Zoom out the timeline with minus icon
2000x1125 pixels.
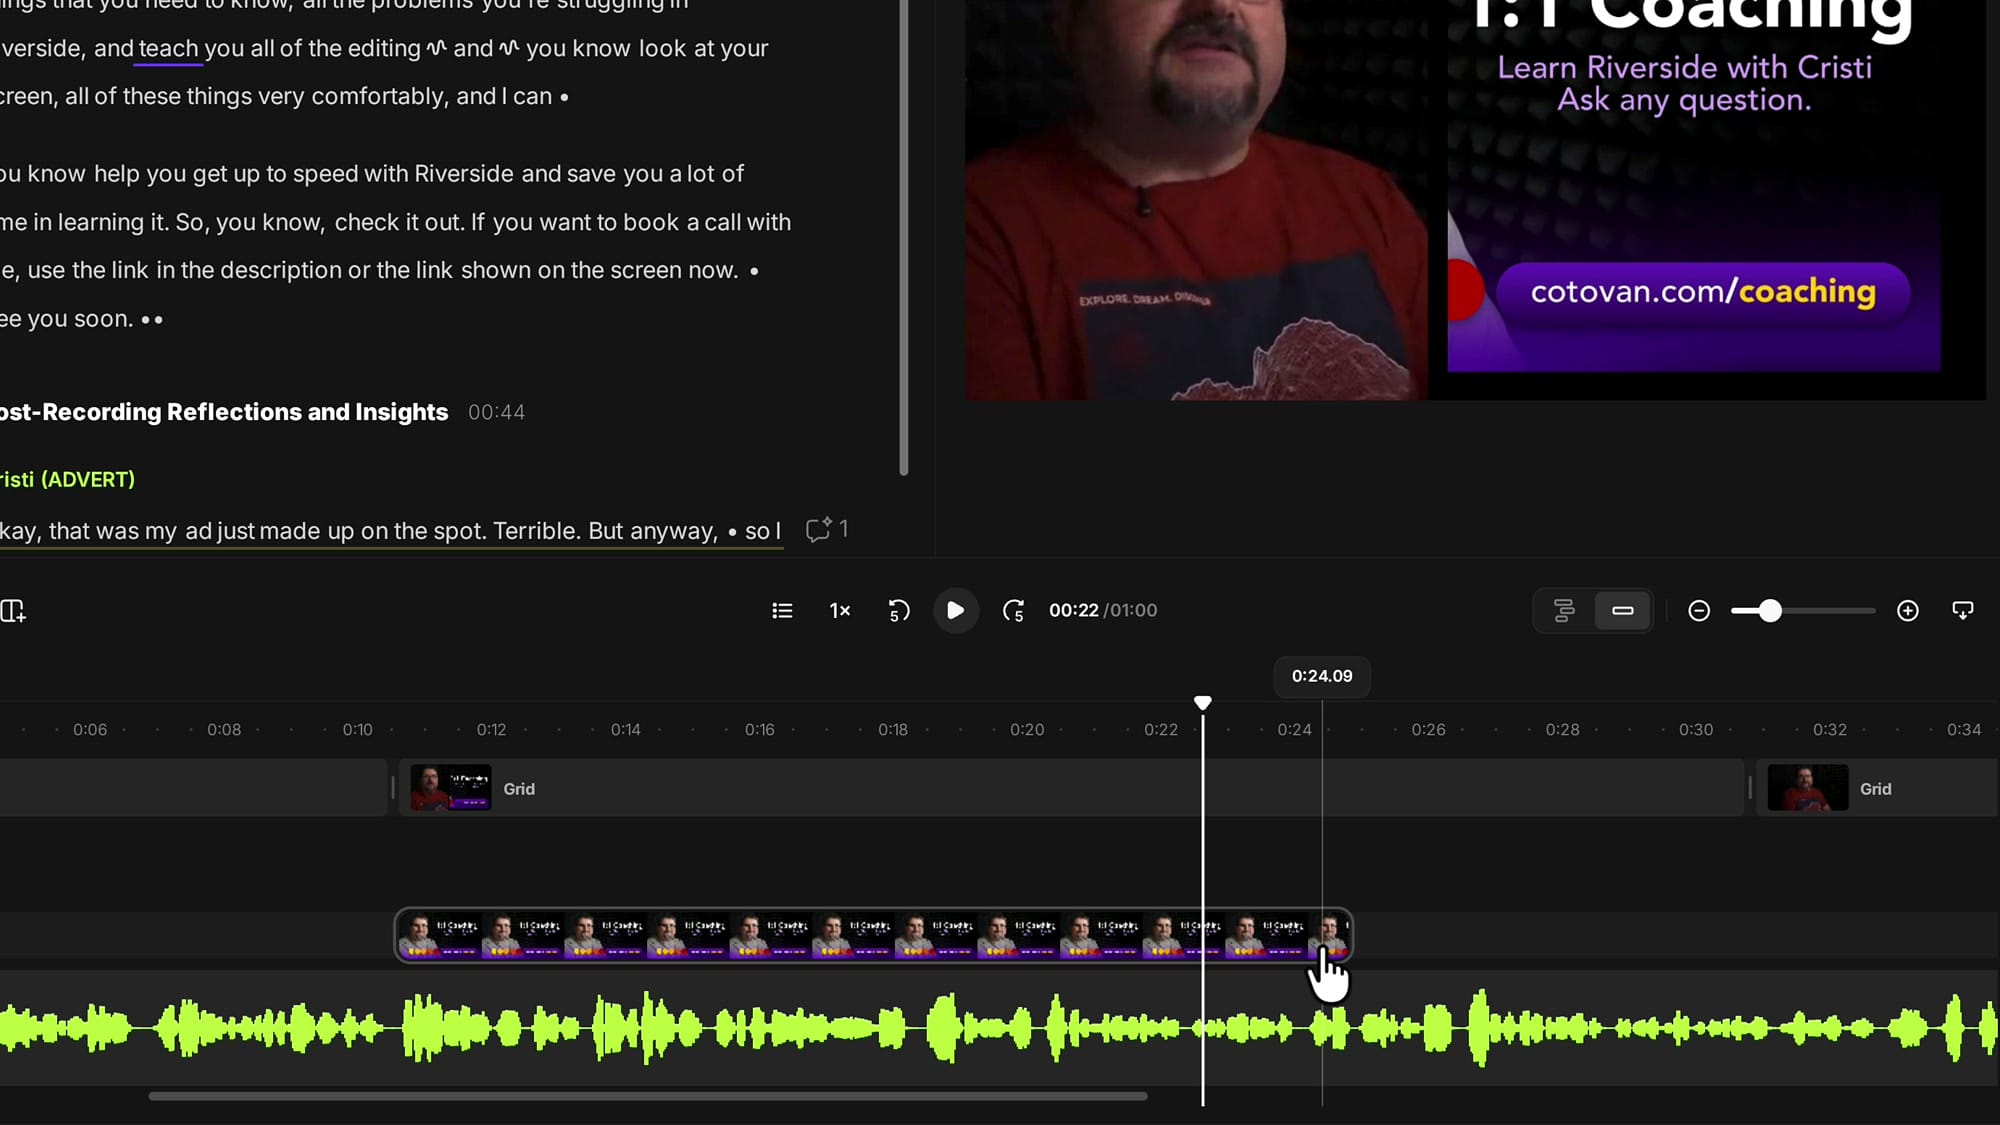pyautogui.click(x=1699, y=611)
